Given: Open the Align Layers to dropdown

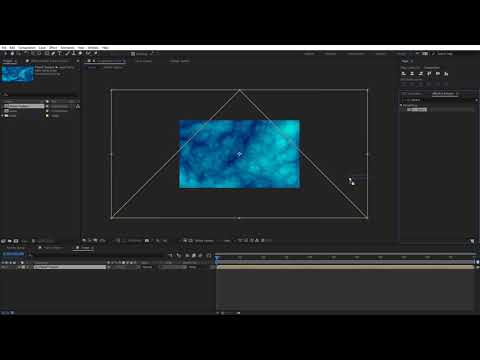Looking at the screenshot, I should pos(432,68).
